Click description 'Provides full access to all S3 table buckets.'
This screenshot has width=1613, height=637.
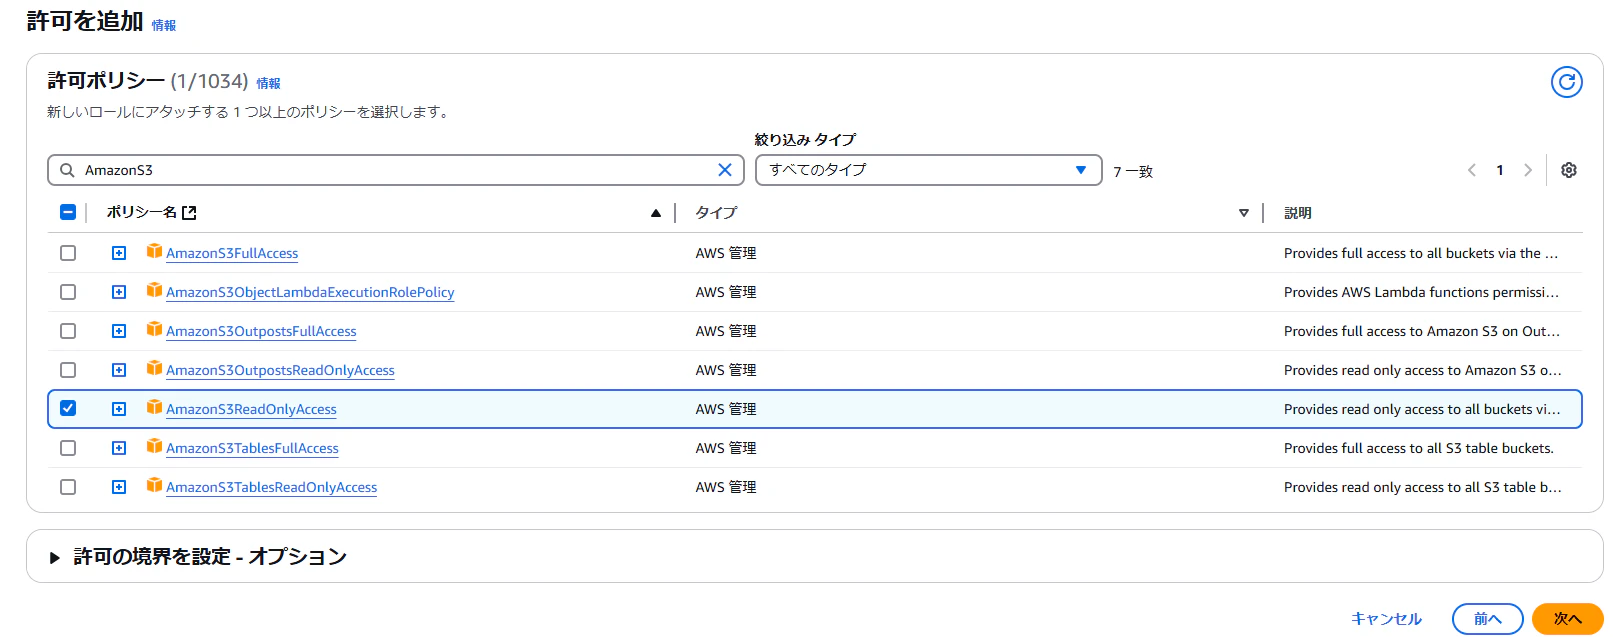[x=1419, y=449]
